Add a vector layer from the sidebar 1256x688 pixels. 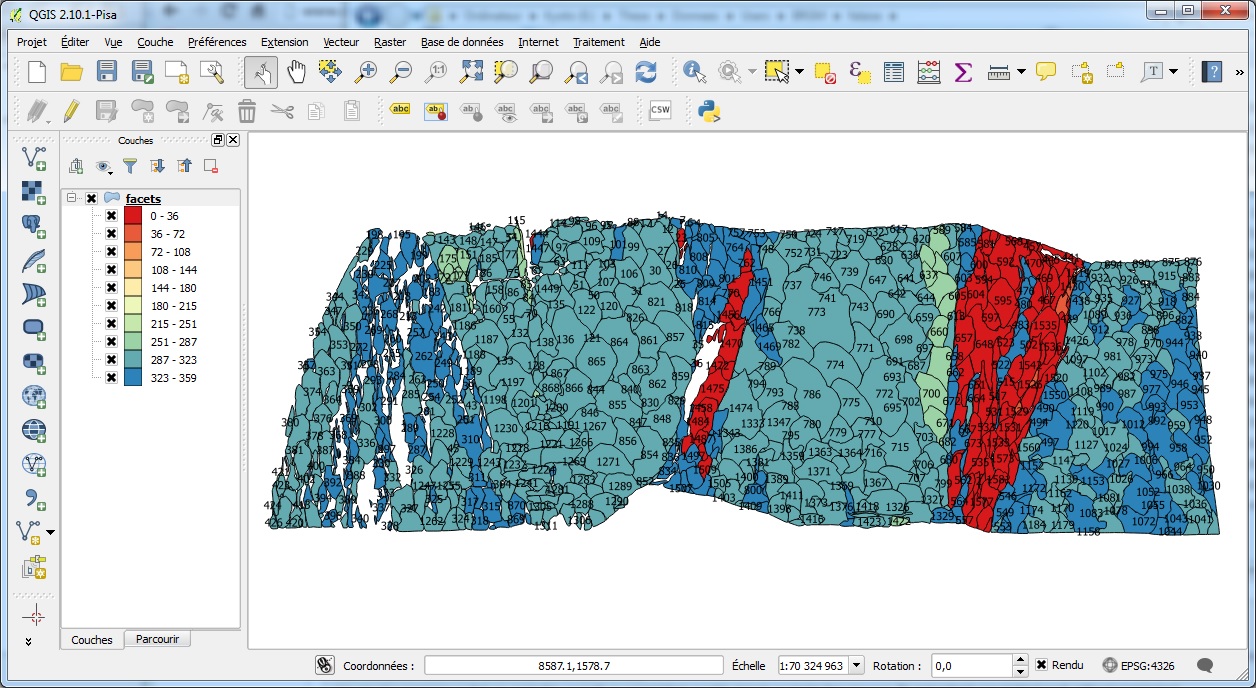pos(34,157)
